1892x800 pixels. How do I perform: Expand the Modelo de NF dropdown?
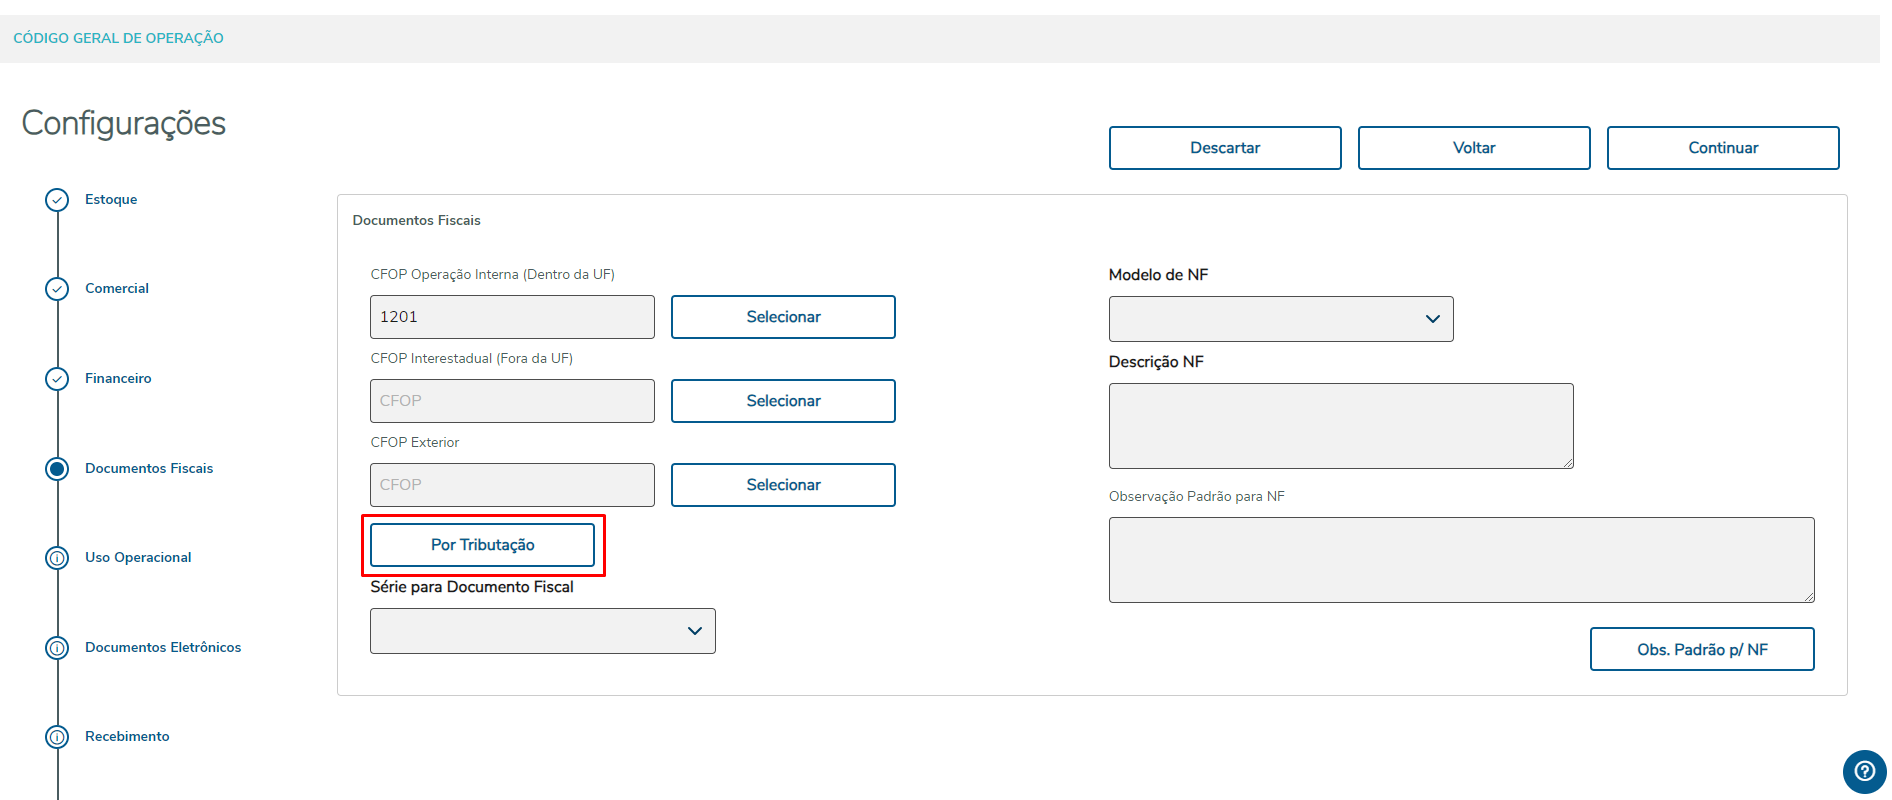tap(1280, 319)
